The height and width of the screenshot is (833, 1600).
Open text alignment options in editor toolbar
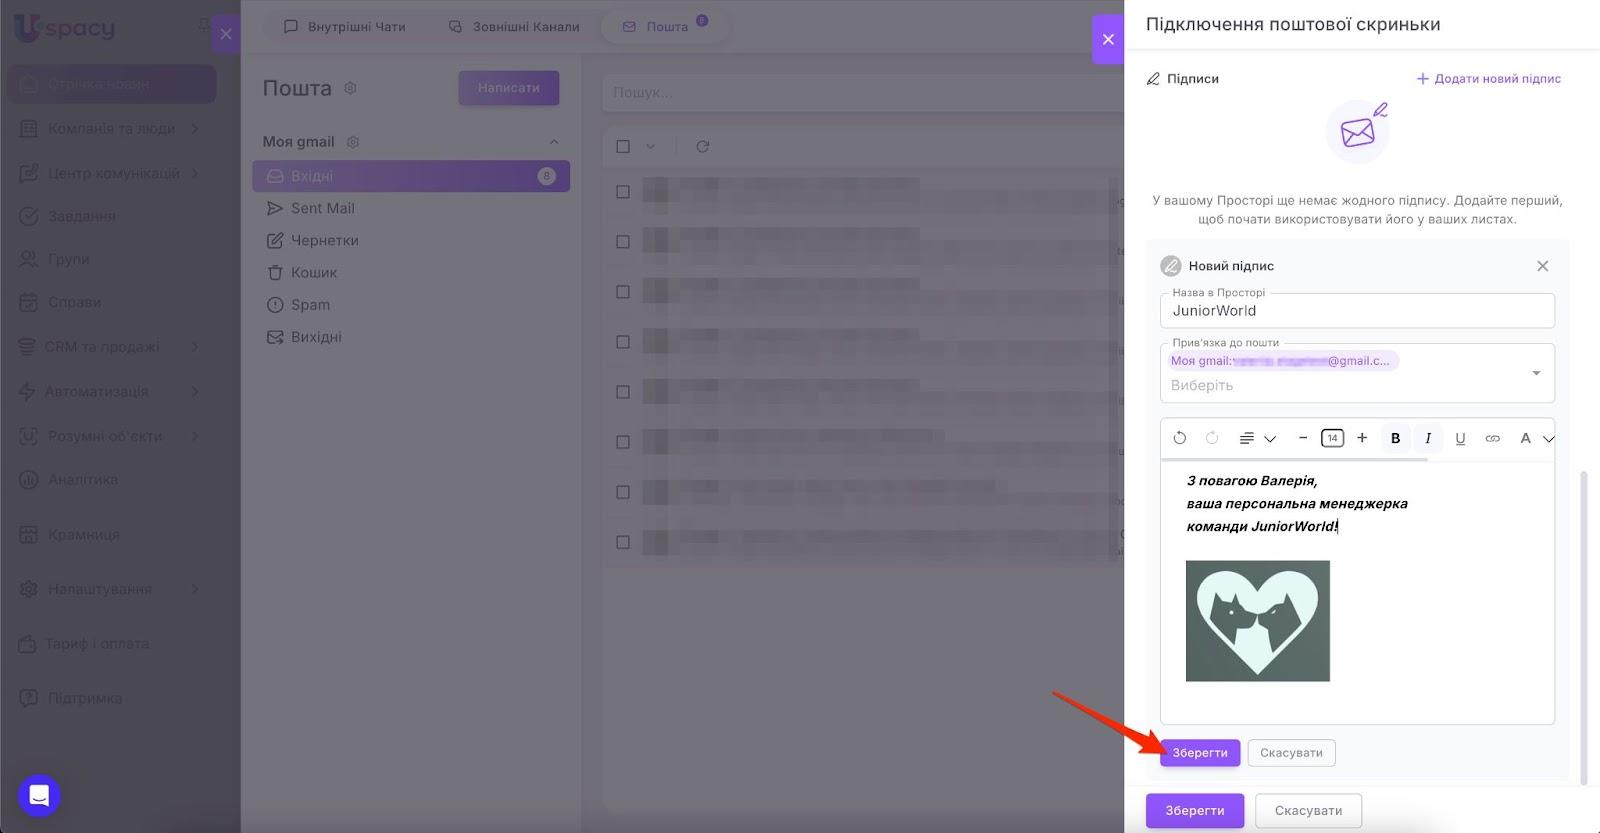point(1257,438)
